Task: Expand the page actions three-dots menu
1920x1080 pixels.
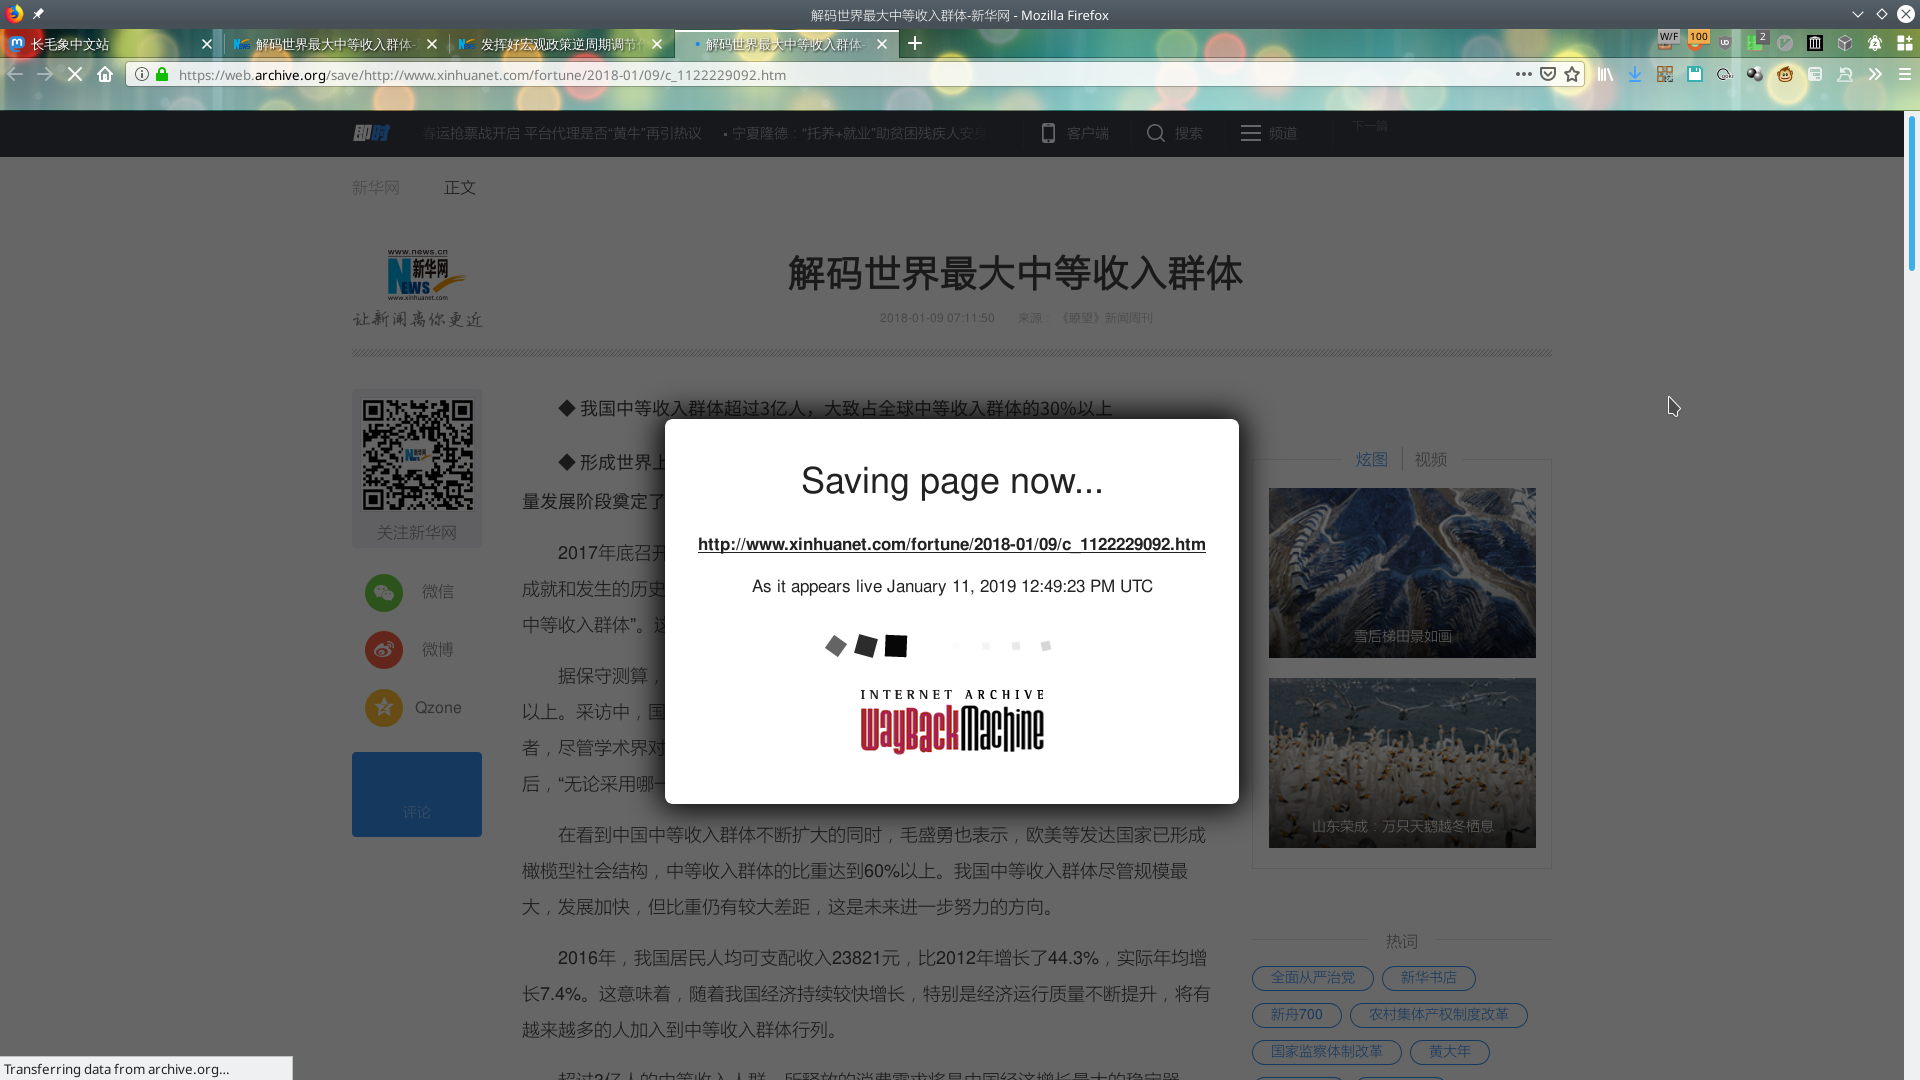Action: pyautogui.click(x=1523, y=75)
